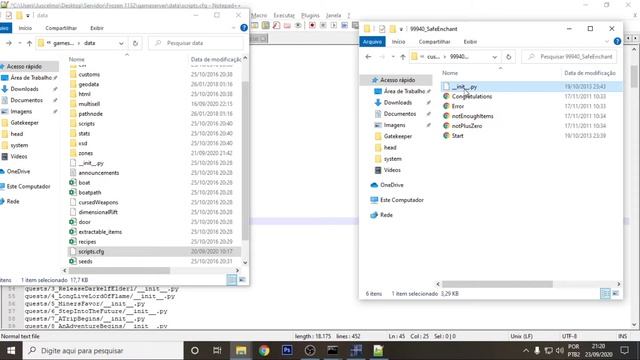Click the play macro icon in Notepad++ toolbar
The image size is (640, 360).
tap(333, 25)
